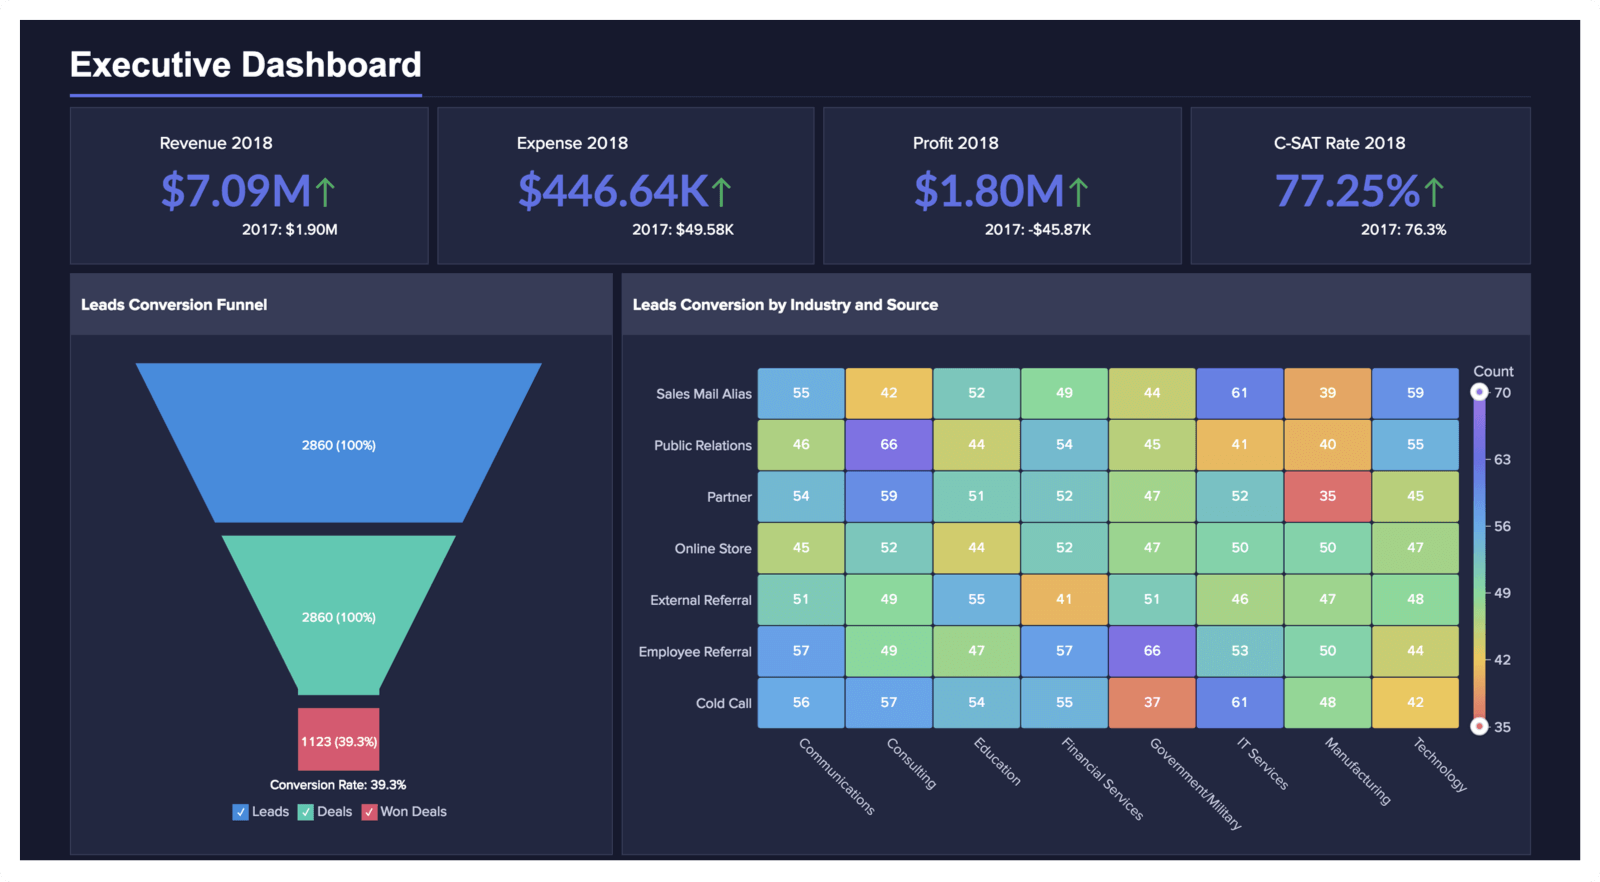Click Leads Conversion by Industry and Source header

[x=785, y=305]
